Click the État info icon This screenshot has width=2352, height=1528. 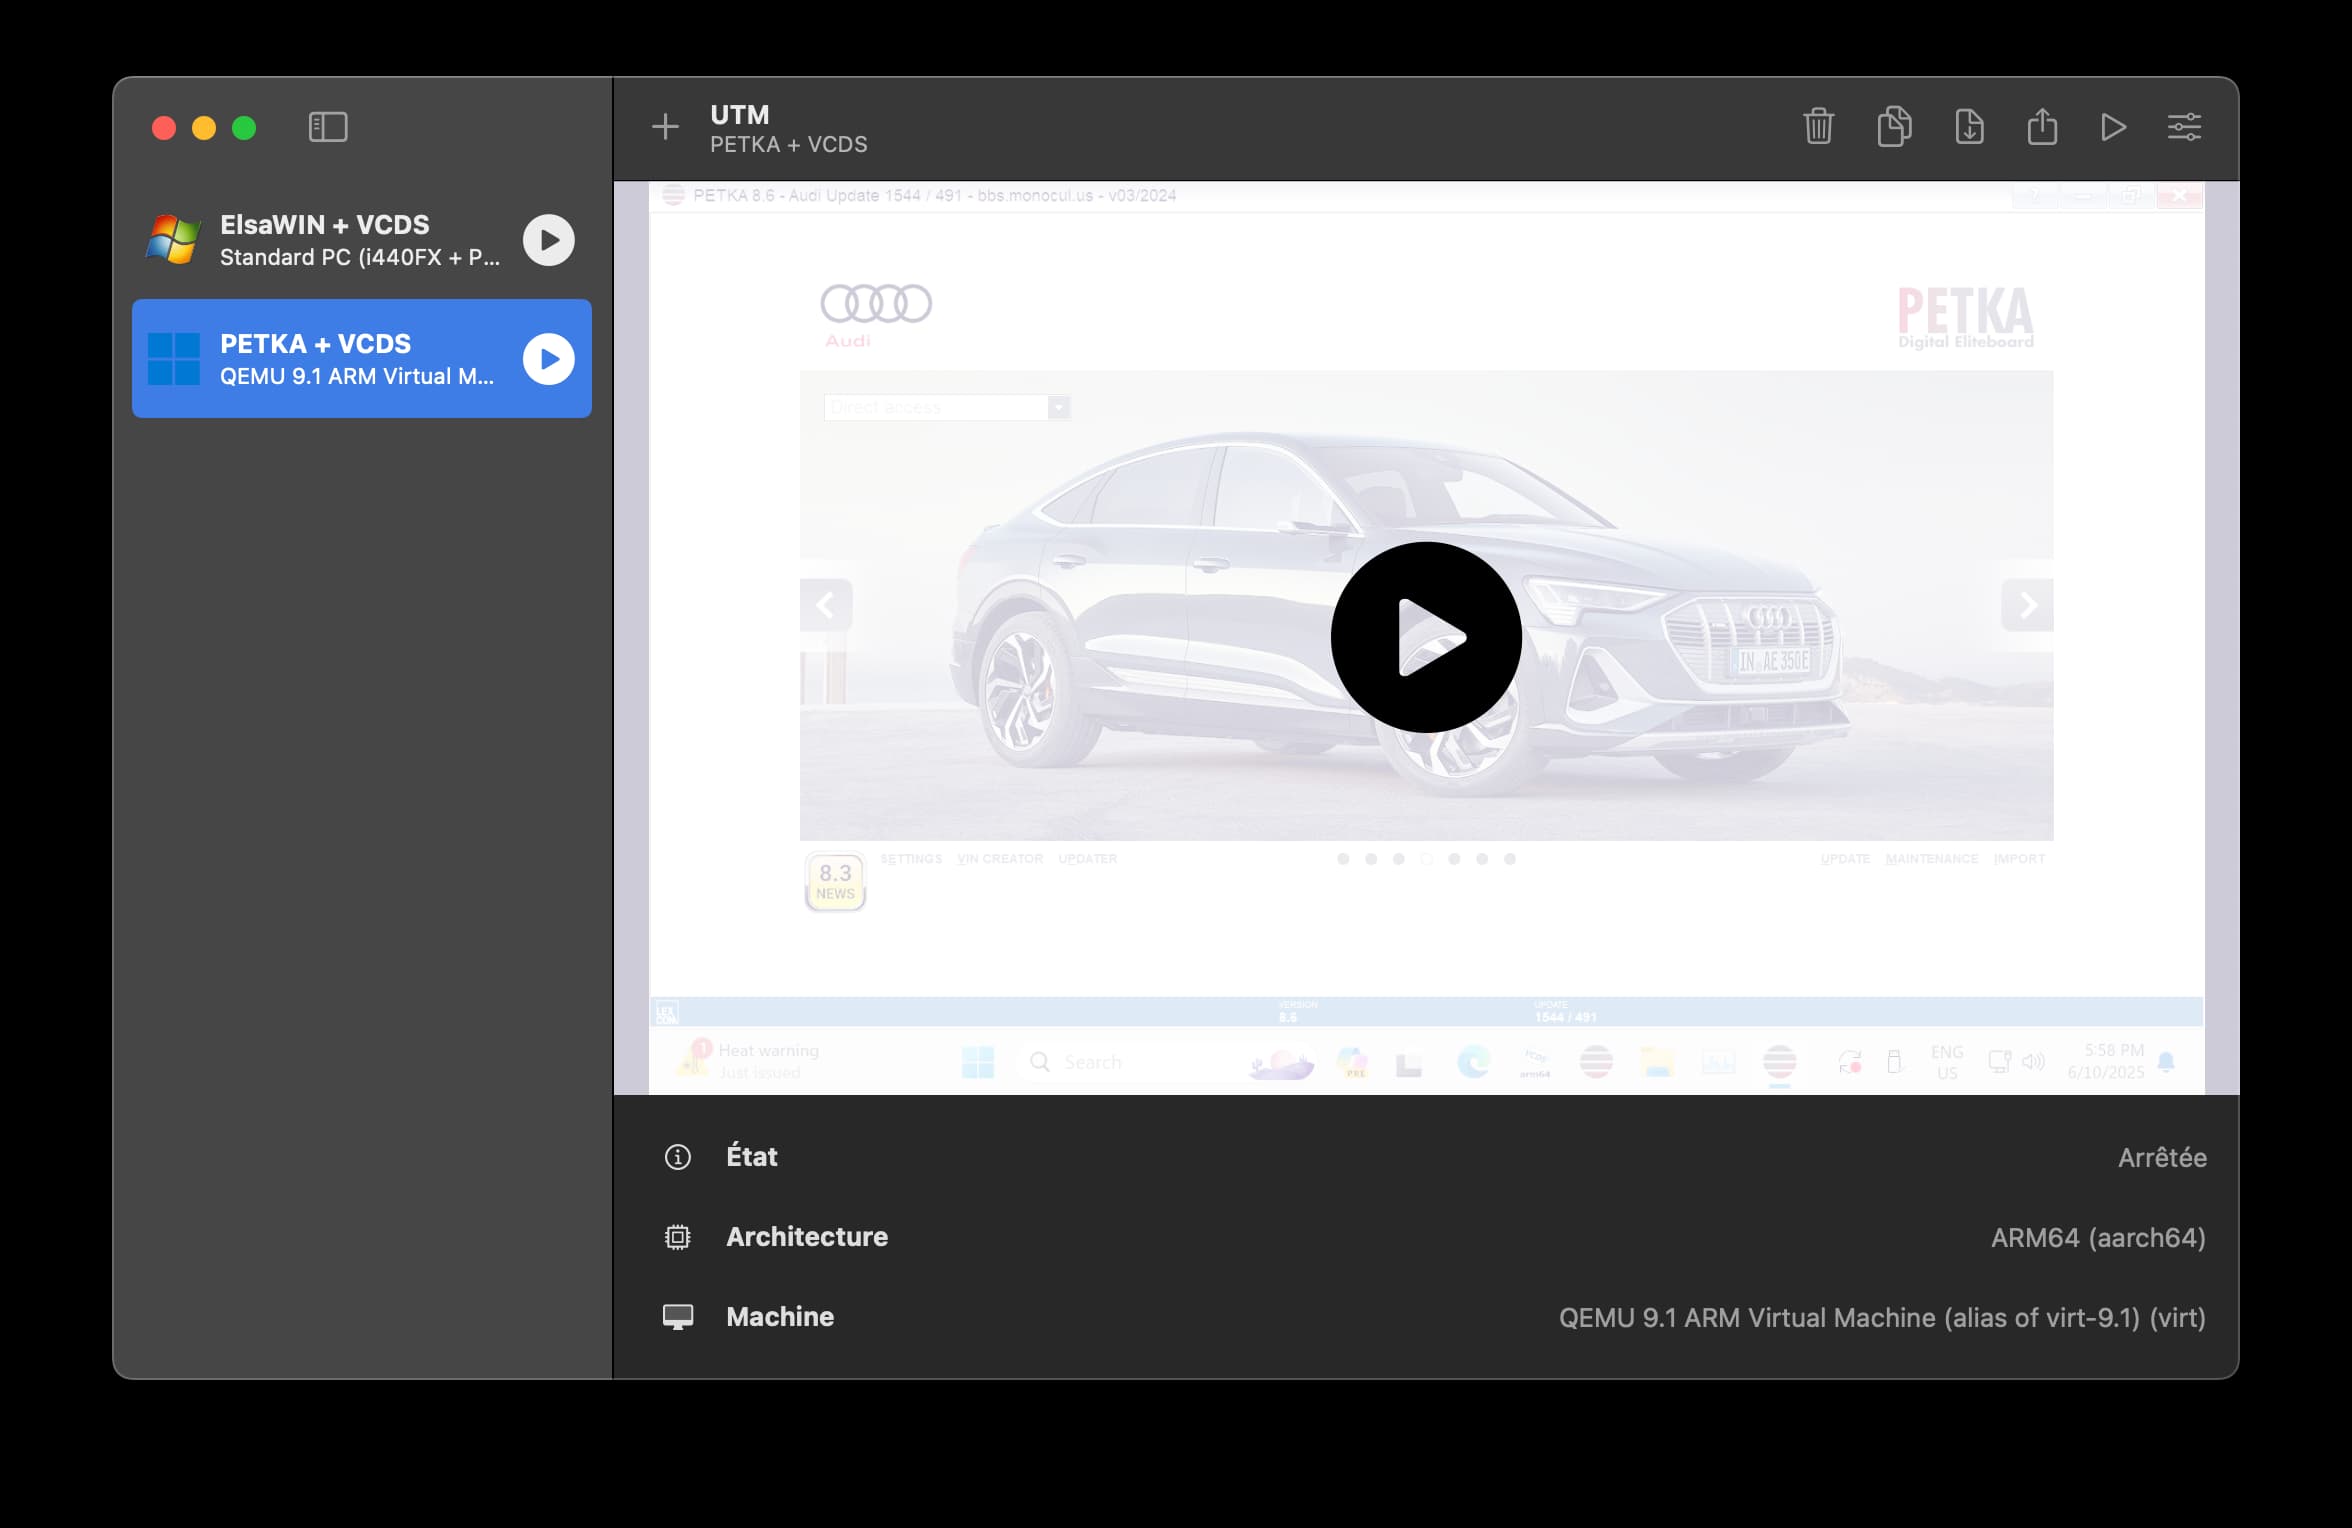click(x=678, y=1157)
